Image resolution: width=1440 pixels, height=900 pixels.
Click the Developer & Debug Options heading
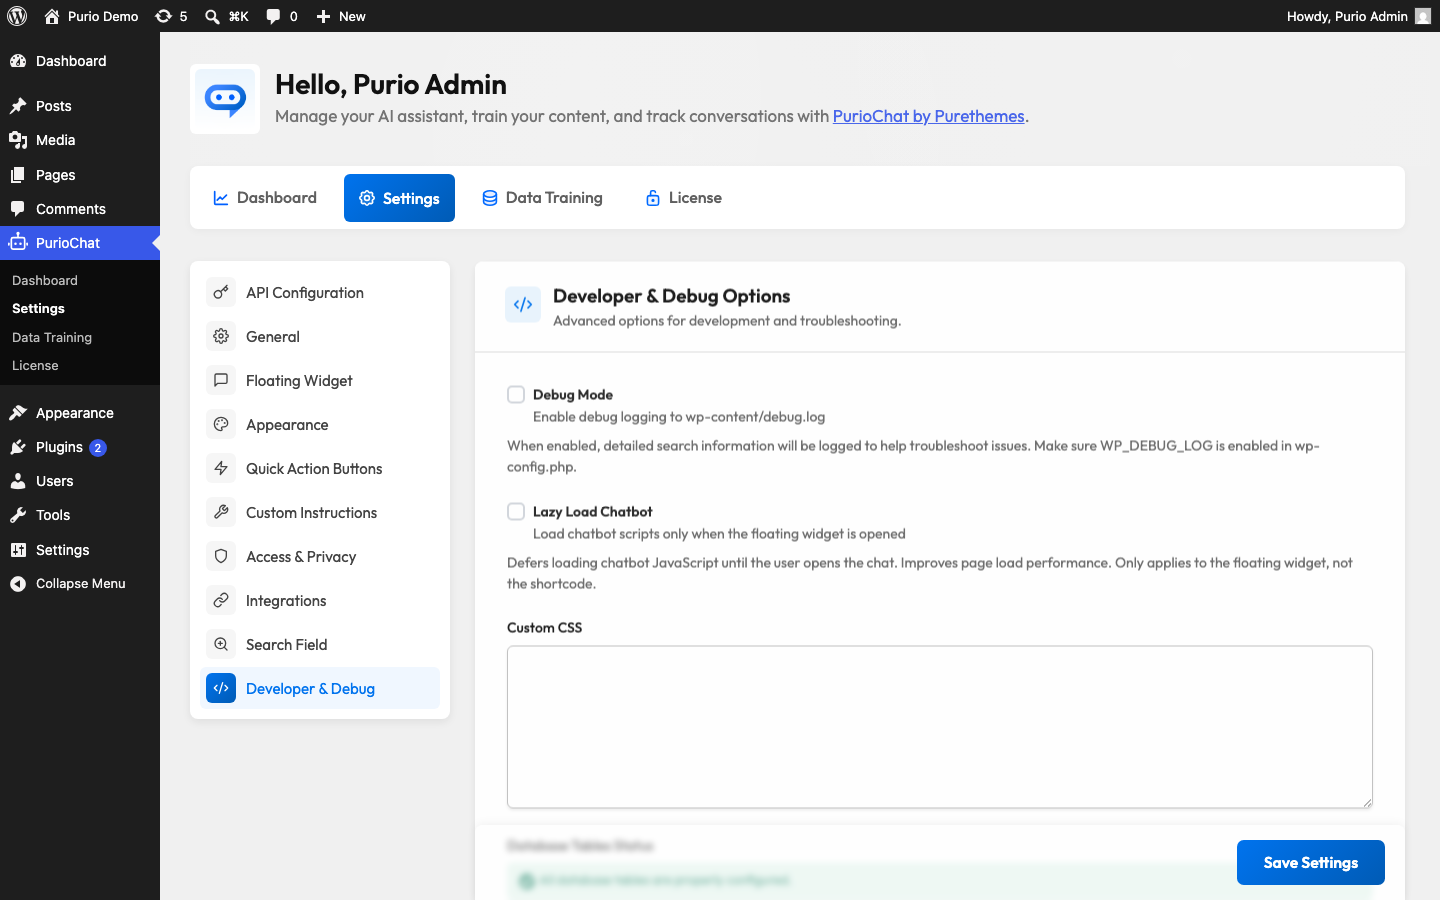pyautogui.click(x=672, y=296)
